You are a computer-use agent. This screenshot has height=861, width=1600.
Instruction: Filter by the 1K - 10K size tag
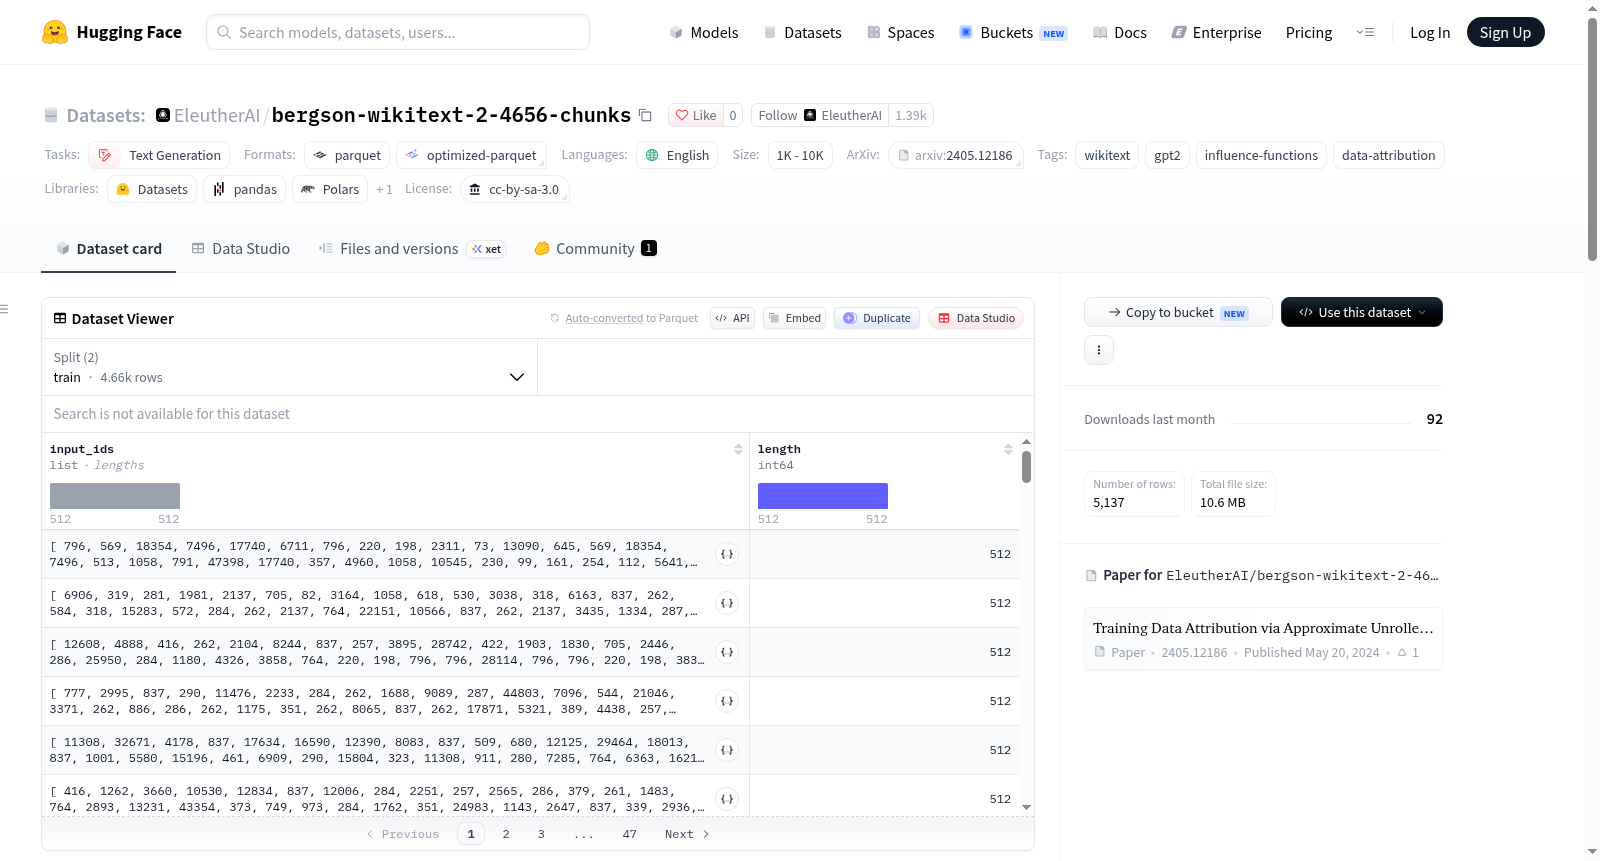800,155
